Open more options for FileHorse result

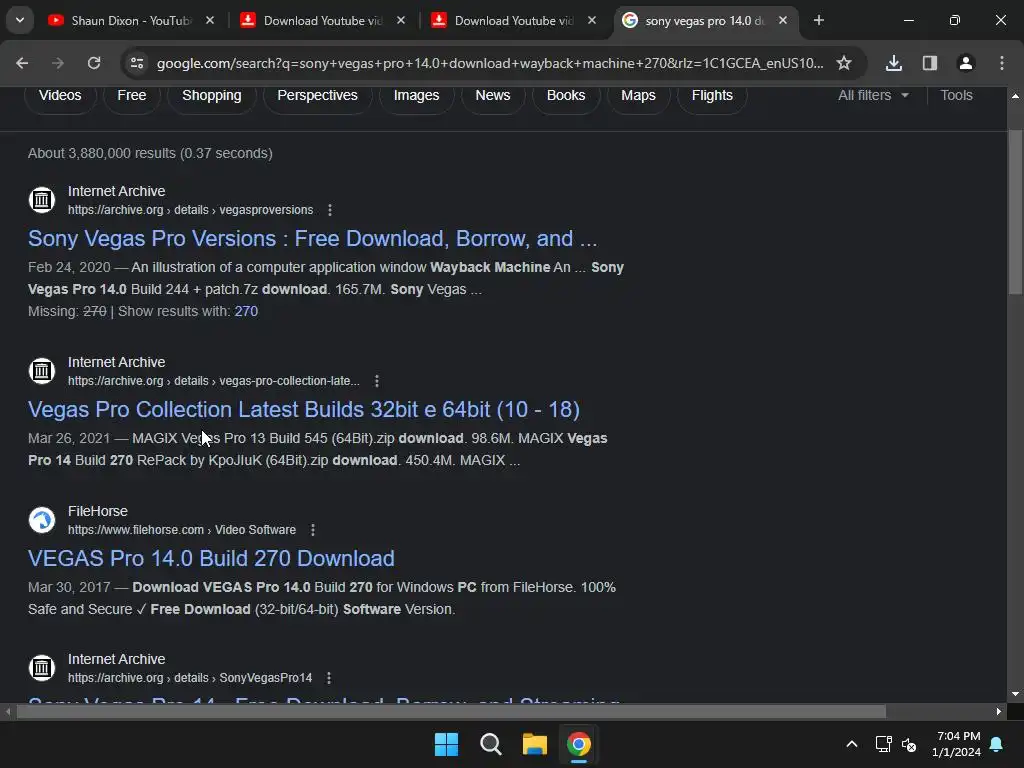313,530
